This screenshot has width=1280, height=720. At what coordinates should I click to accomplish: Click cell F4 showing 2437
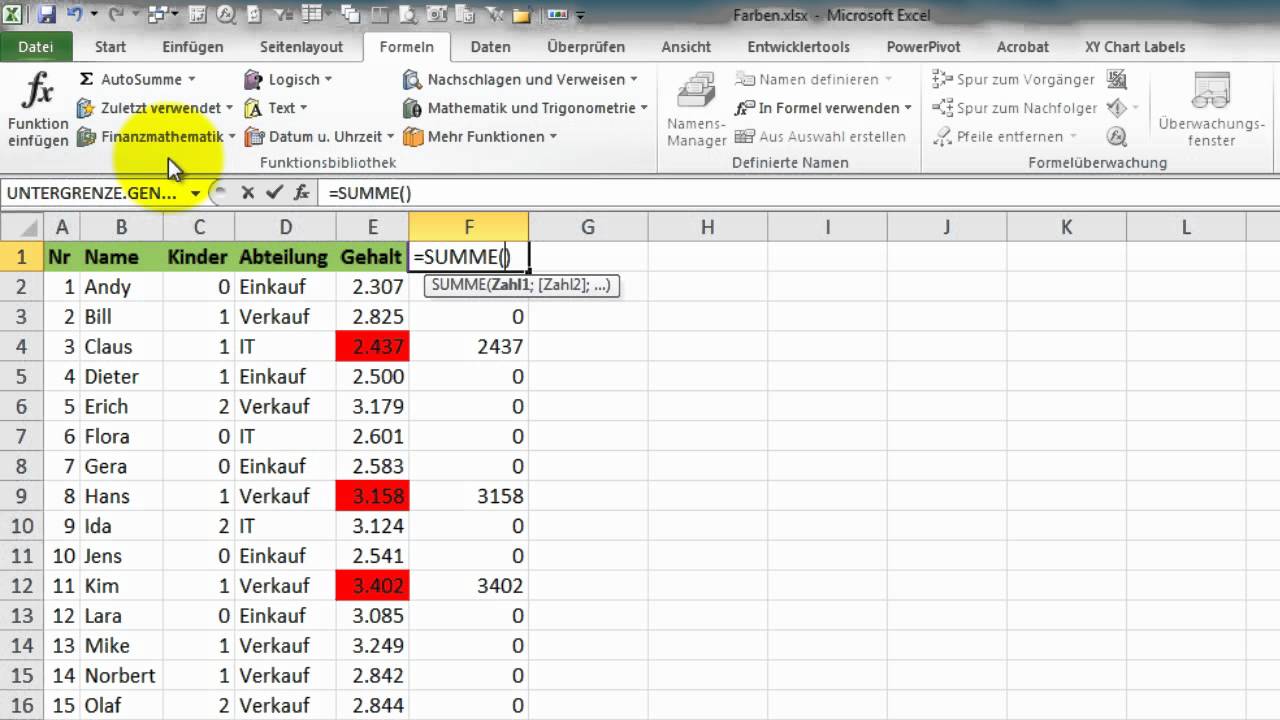point(468,347)
